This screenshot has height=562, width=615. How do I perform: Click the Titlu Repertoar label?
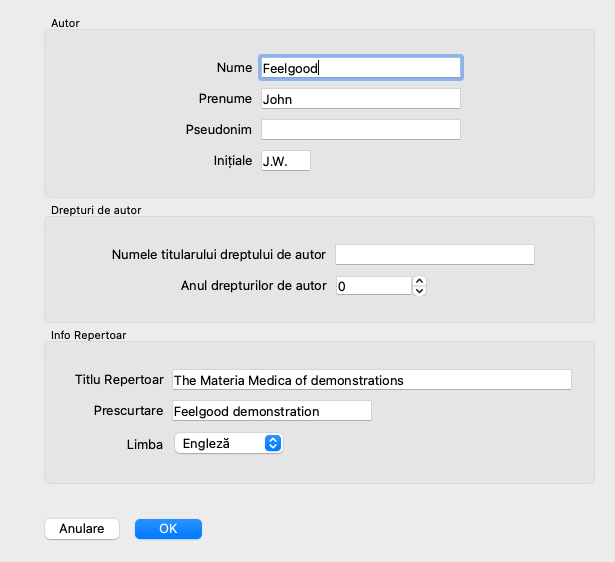119,380
